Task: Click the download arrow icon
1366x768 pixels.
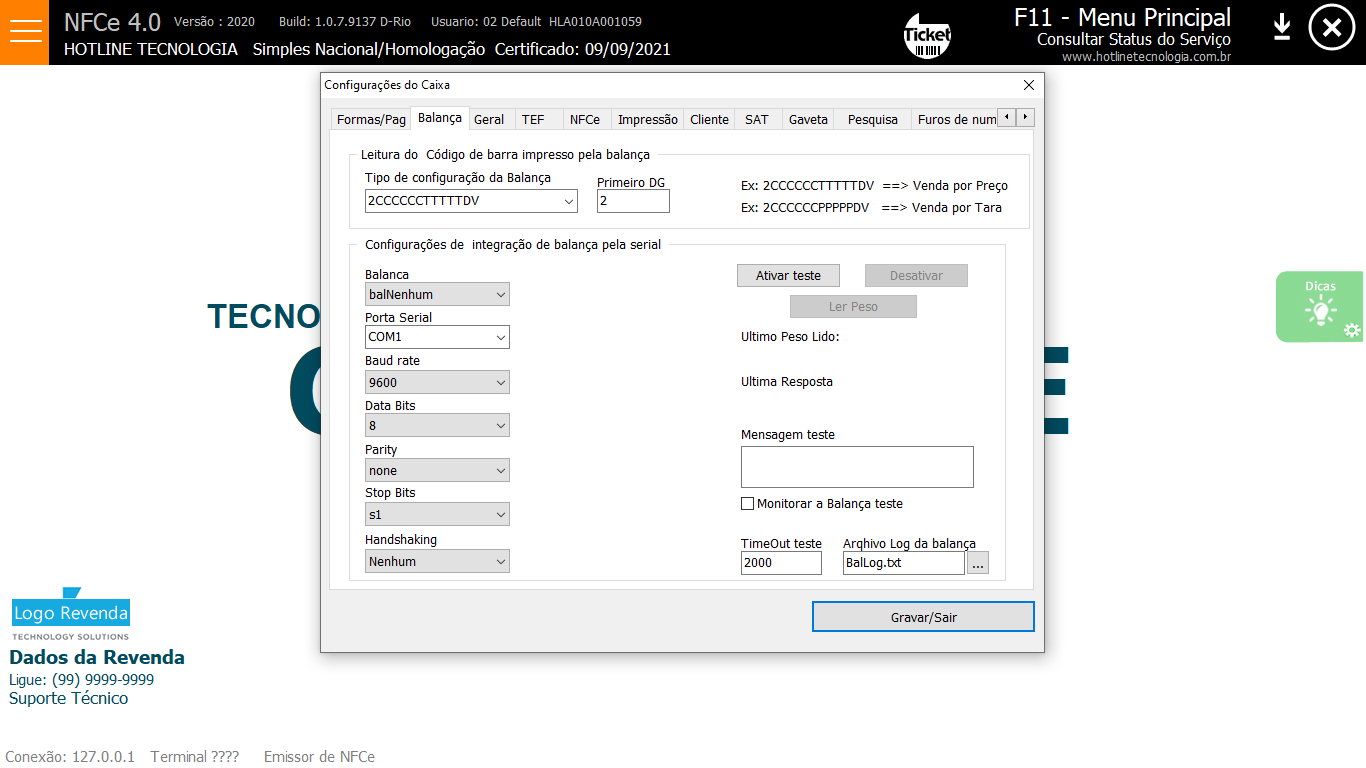Action: (x=1282, y=28)
